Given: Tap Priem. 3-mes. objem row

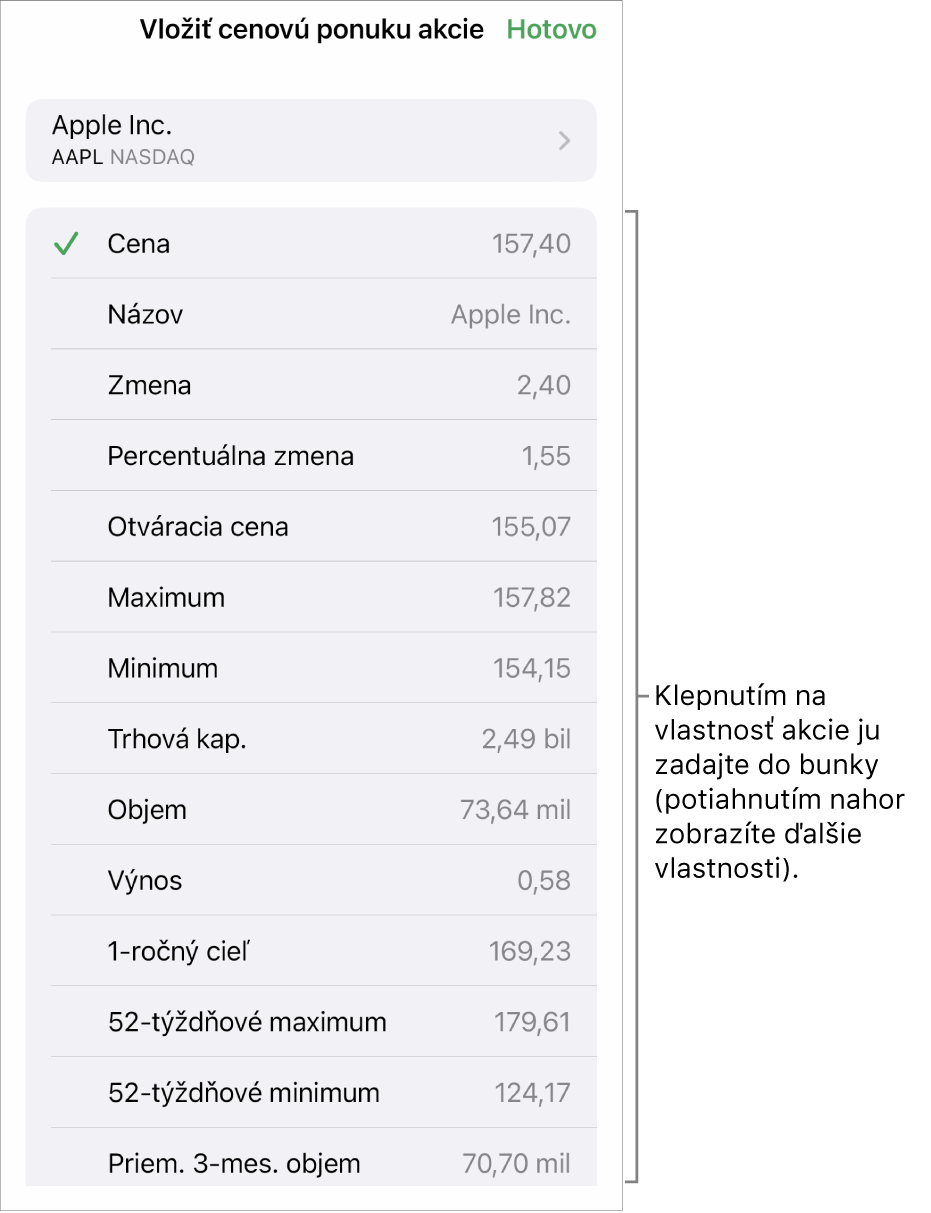Looking at the screenshot, I should tap(311, 1158).
